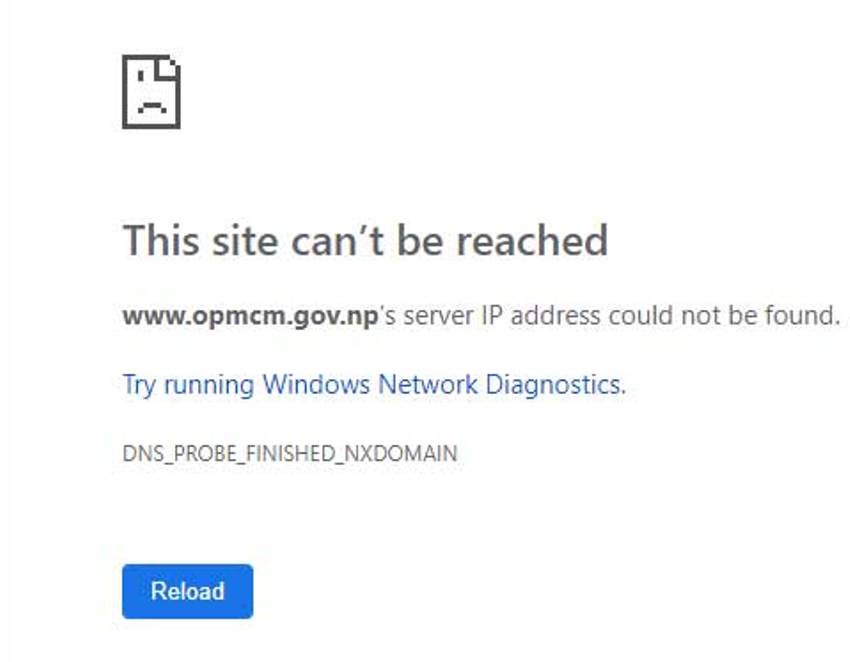The image size is (850, 662).
Task: Click 'could not be found.' text
Action: click(x=724, y=316)
